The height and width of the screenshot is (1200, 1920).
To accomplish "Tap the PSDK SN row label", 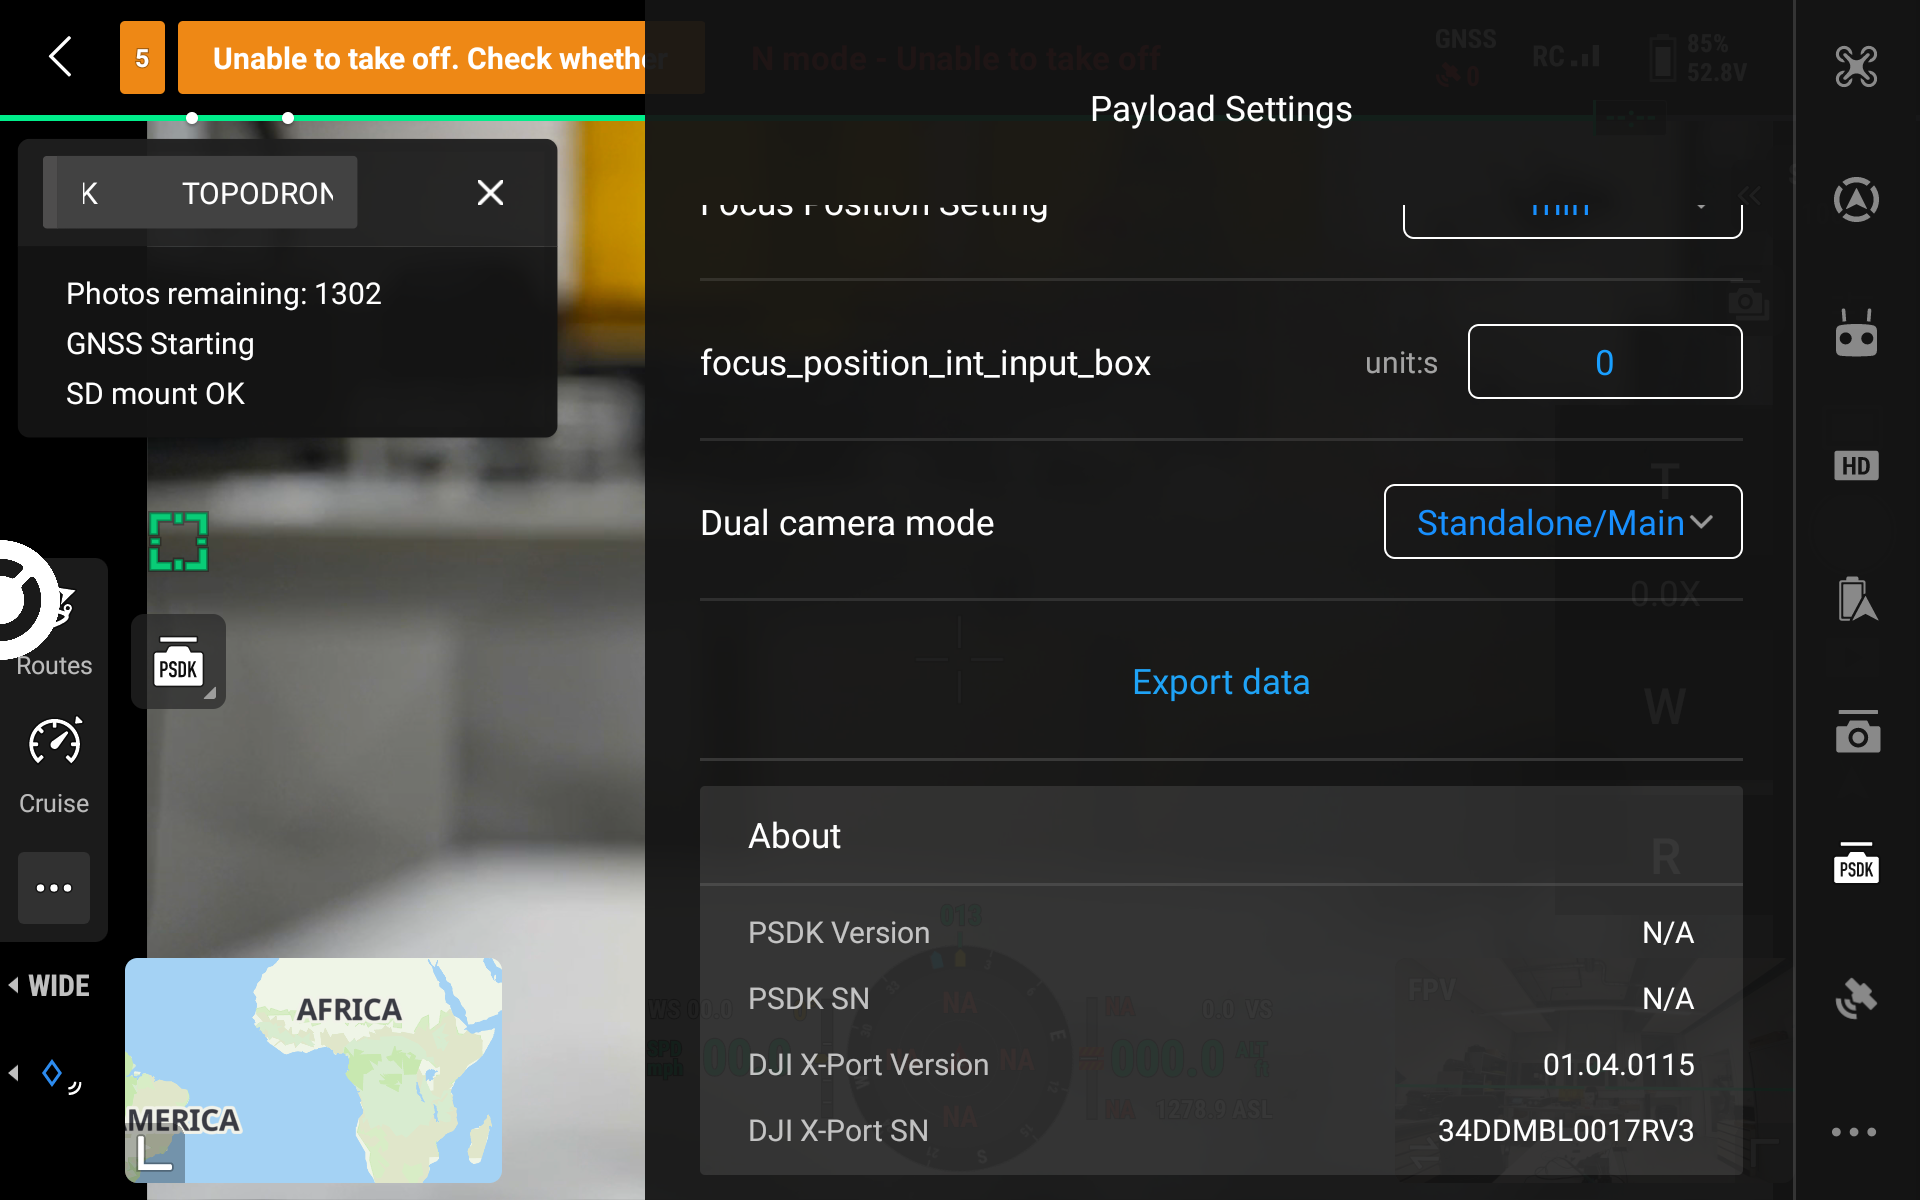I will (809, 999).
